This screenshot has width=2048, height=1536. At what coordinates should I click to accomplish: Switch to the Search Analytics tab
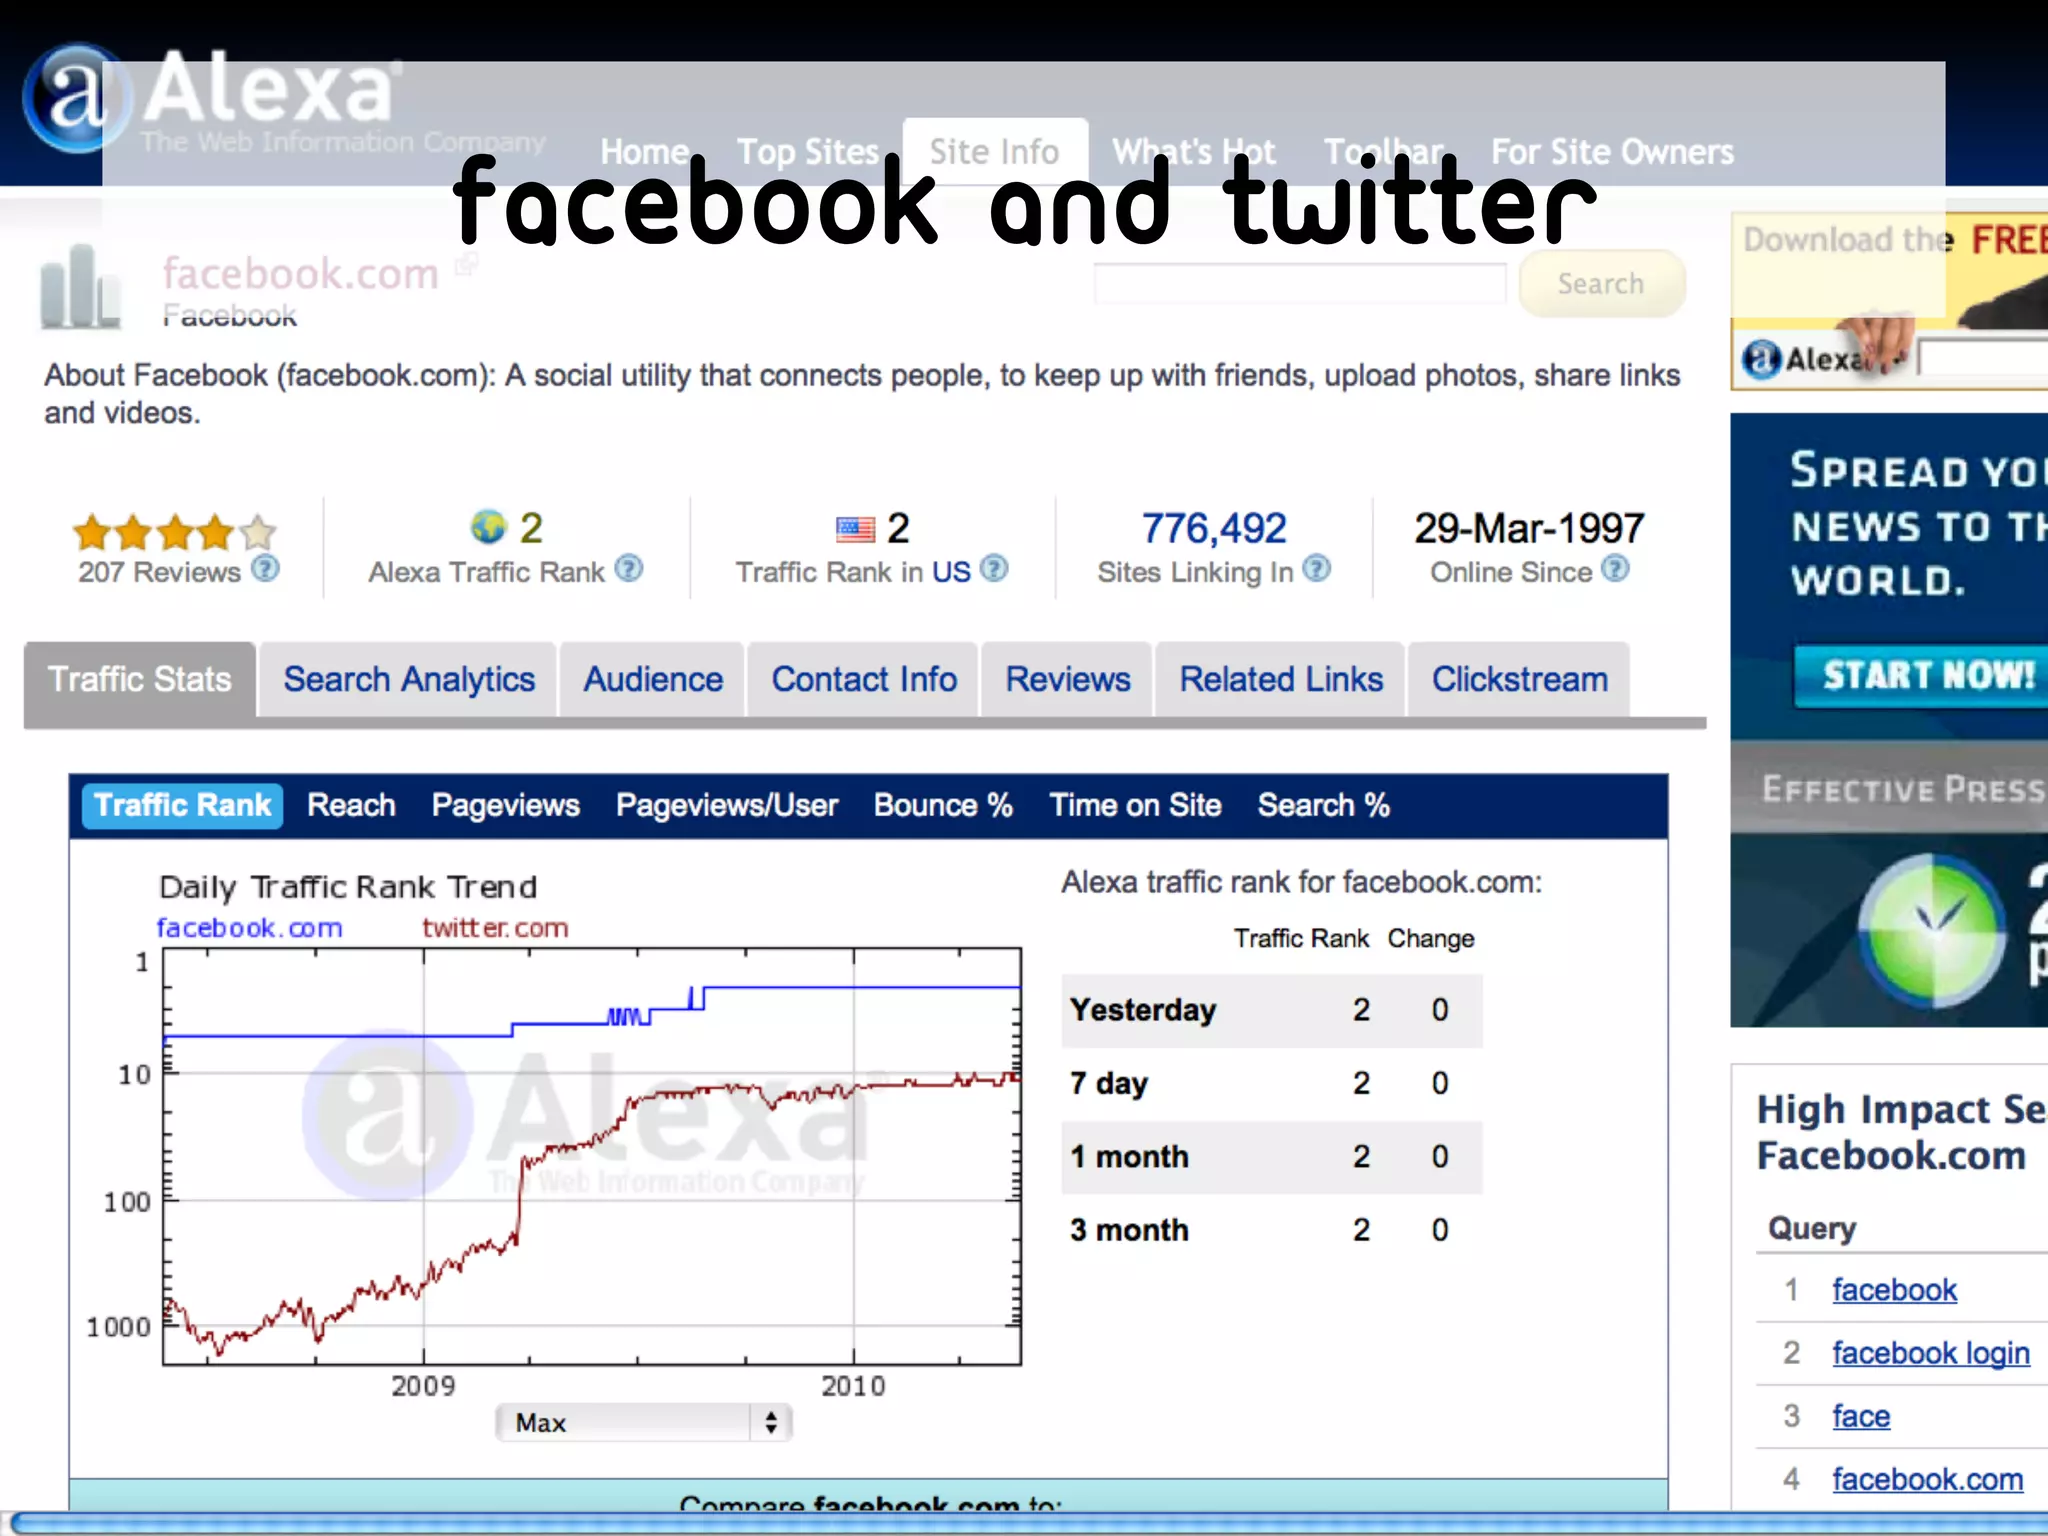409,679
